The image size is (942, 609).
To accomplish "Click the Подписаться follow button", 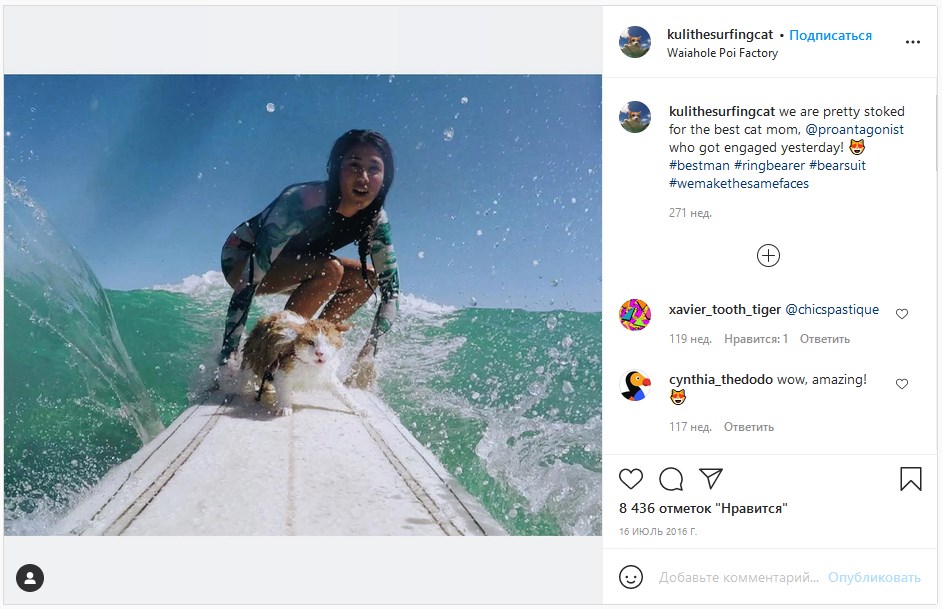I will (830, 35).
